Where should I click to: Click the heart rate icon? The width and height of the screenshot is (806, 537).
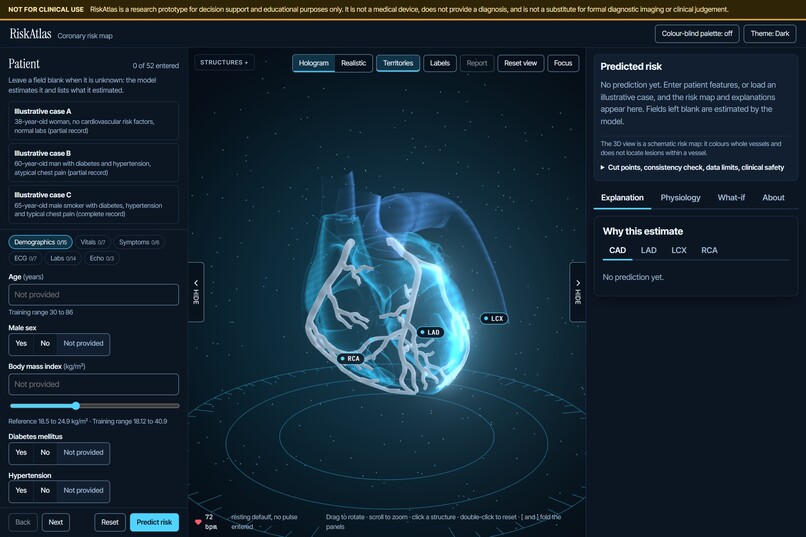198,522
